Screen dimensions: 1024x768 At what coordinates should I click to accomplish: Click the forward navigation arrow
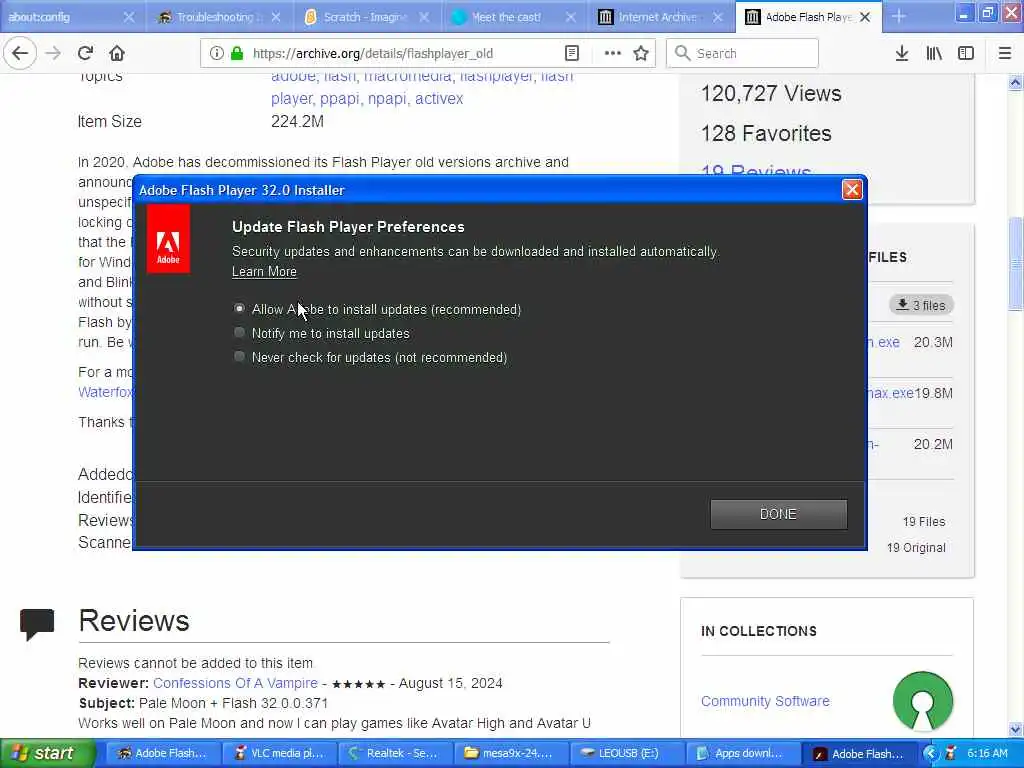pos(53,53)
